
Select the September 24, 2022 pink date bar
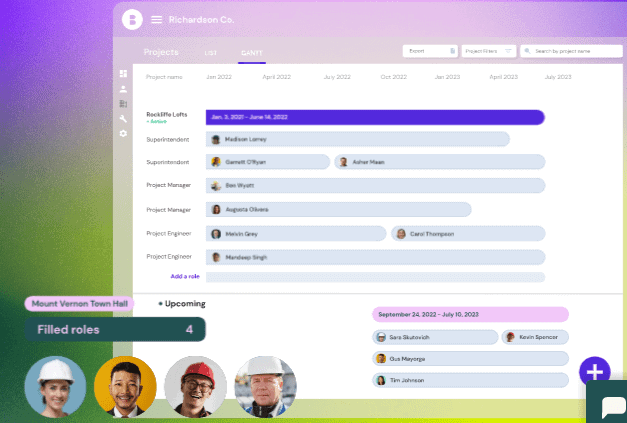coord(470,314)
